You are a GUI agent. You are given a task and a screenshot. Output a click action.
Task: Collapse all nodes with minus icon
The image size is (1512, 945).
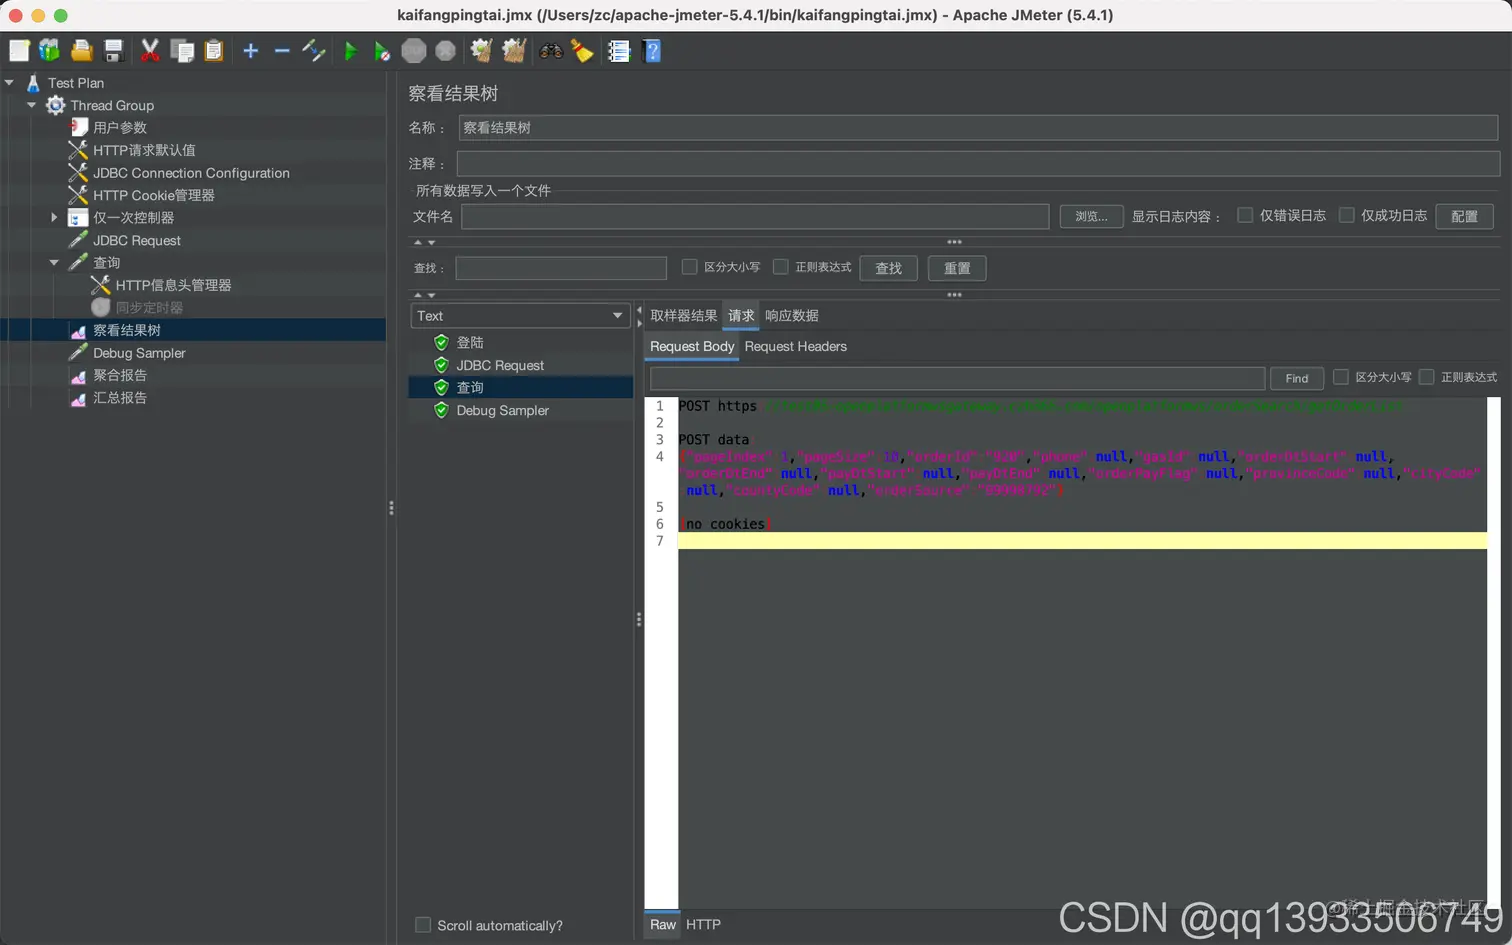pyautogui.click(x=282, y=50)
